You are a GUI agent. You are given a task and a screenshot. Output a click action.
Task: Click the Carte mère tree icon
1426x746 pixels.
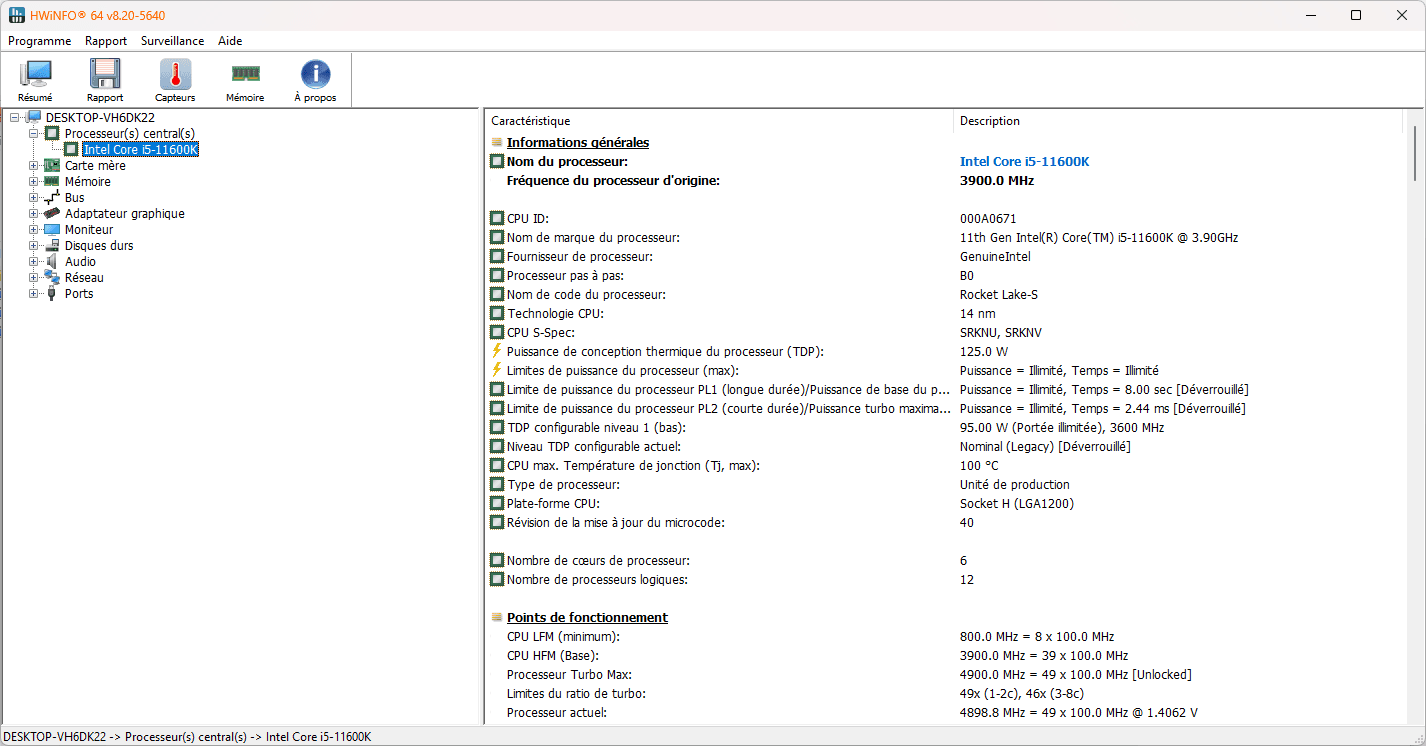click(51, 166)
